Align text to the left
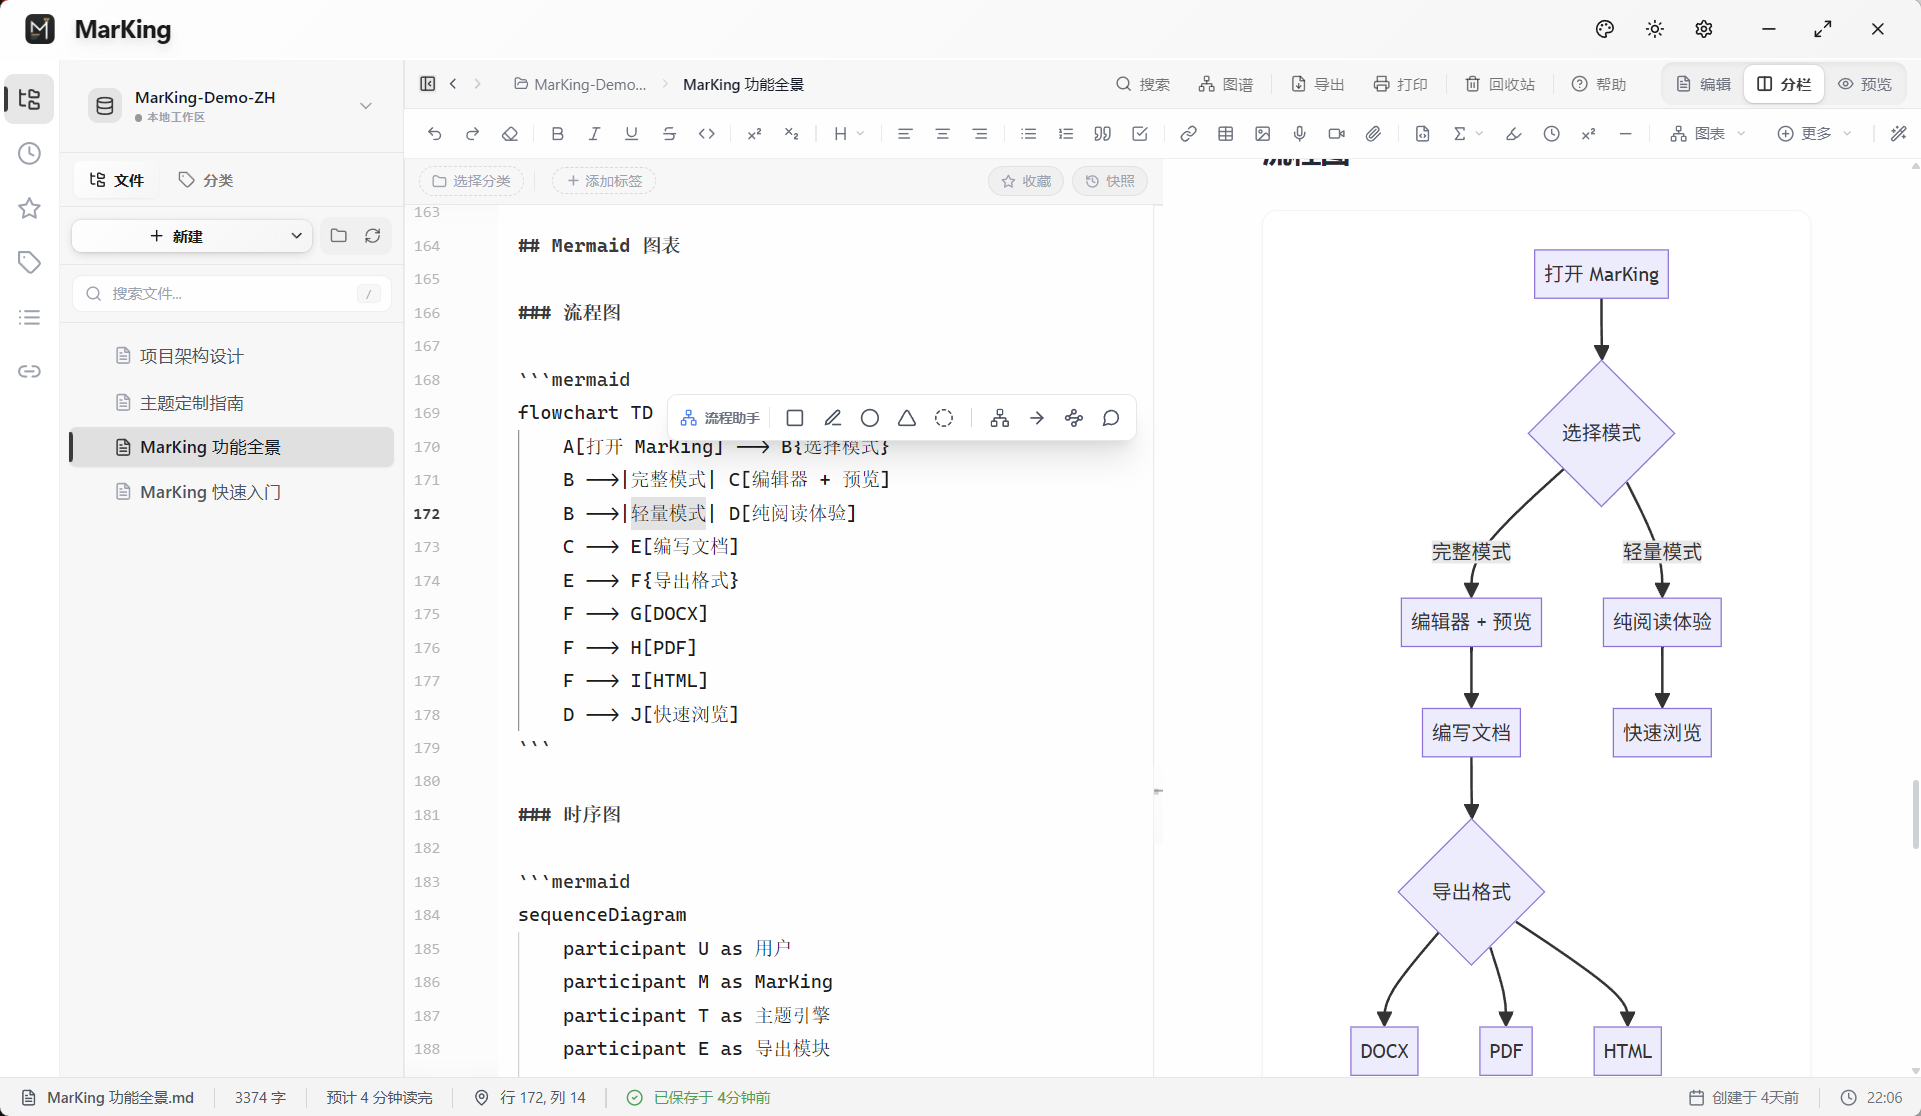Screen dimensions: 1921x1116 coord(905,134)
